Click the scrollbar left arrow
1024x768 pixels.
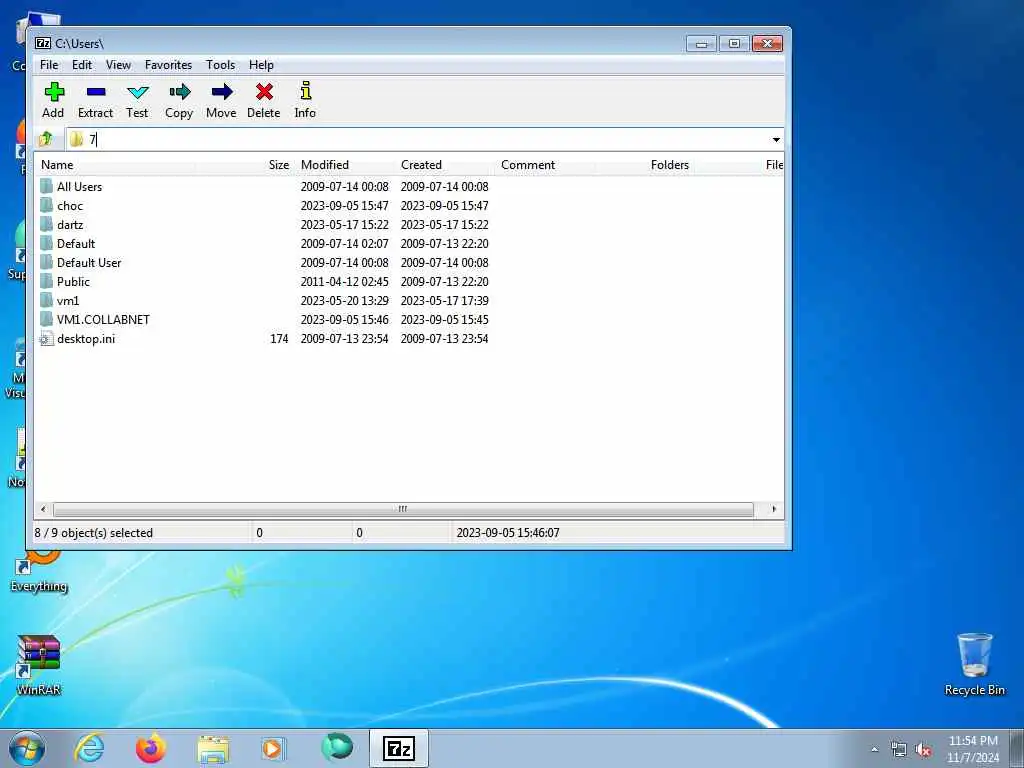(x=43, y=509)
